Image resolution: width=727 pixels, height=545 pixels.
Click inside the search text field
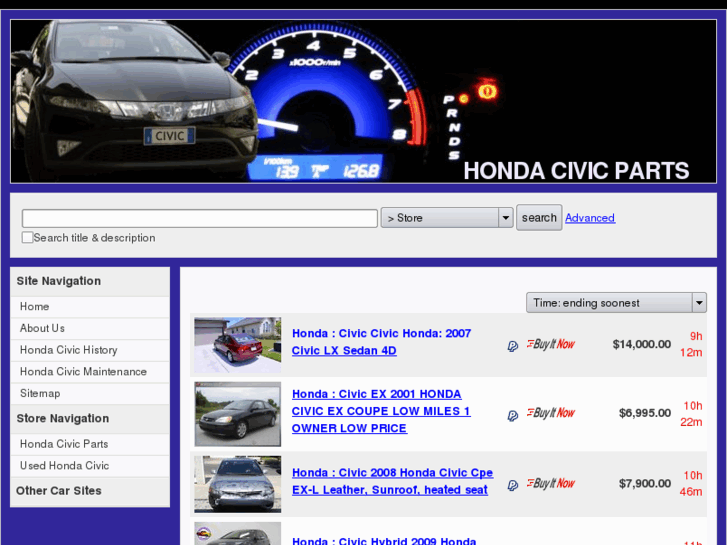coord(200,218)
